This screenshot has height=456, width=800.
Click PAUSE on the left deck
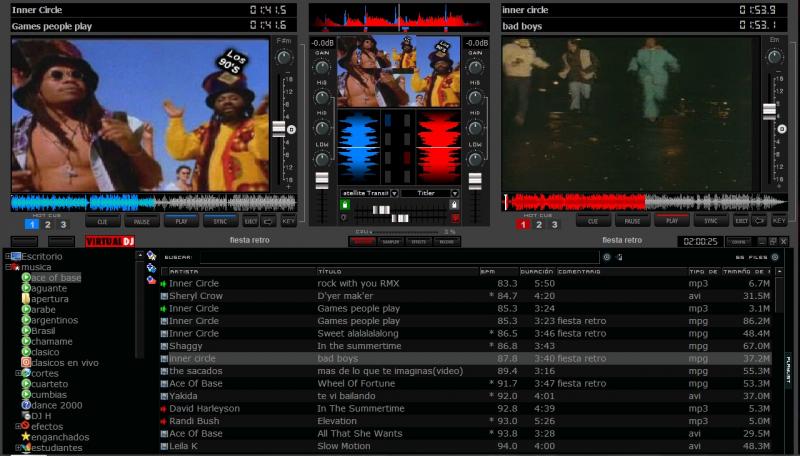[x=142, y=221]
